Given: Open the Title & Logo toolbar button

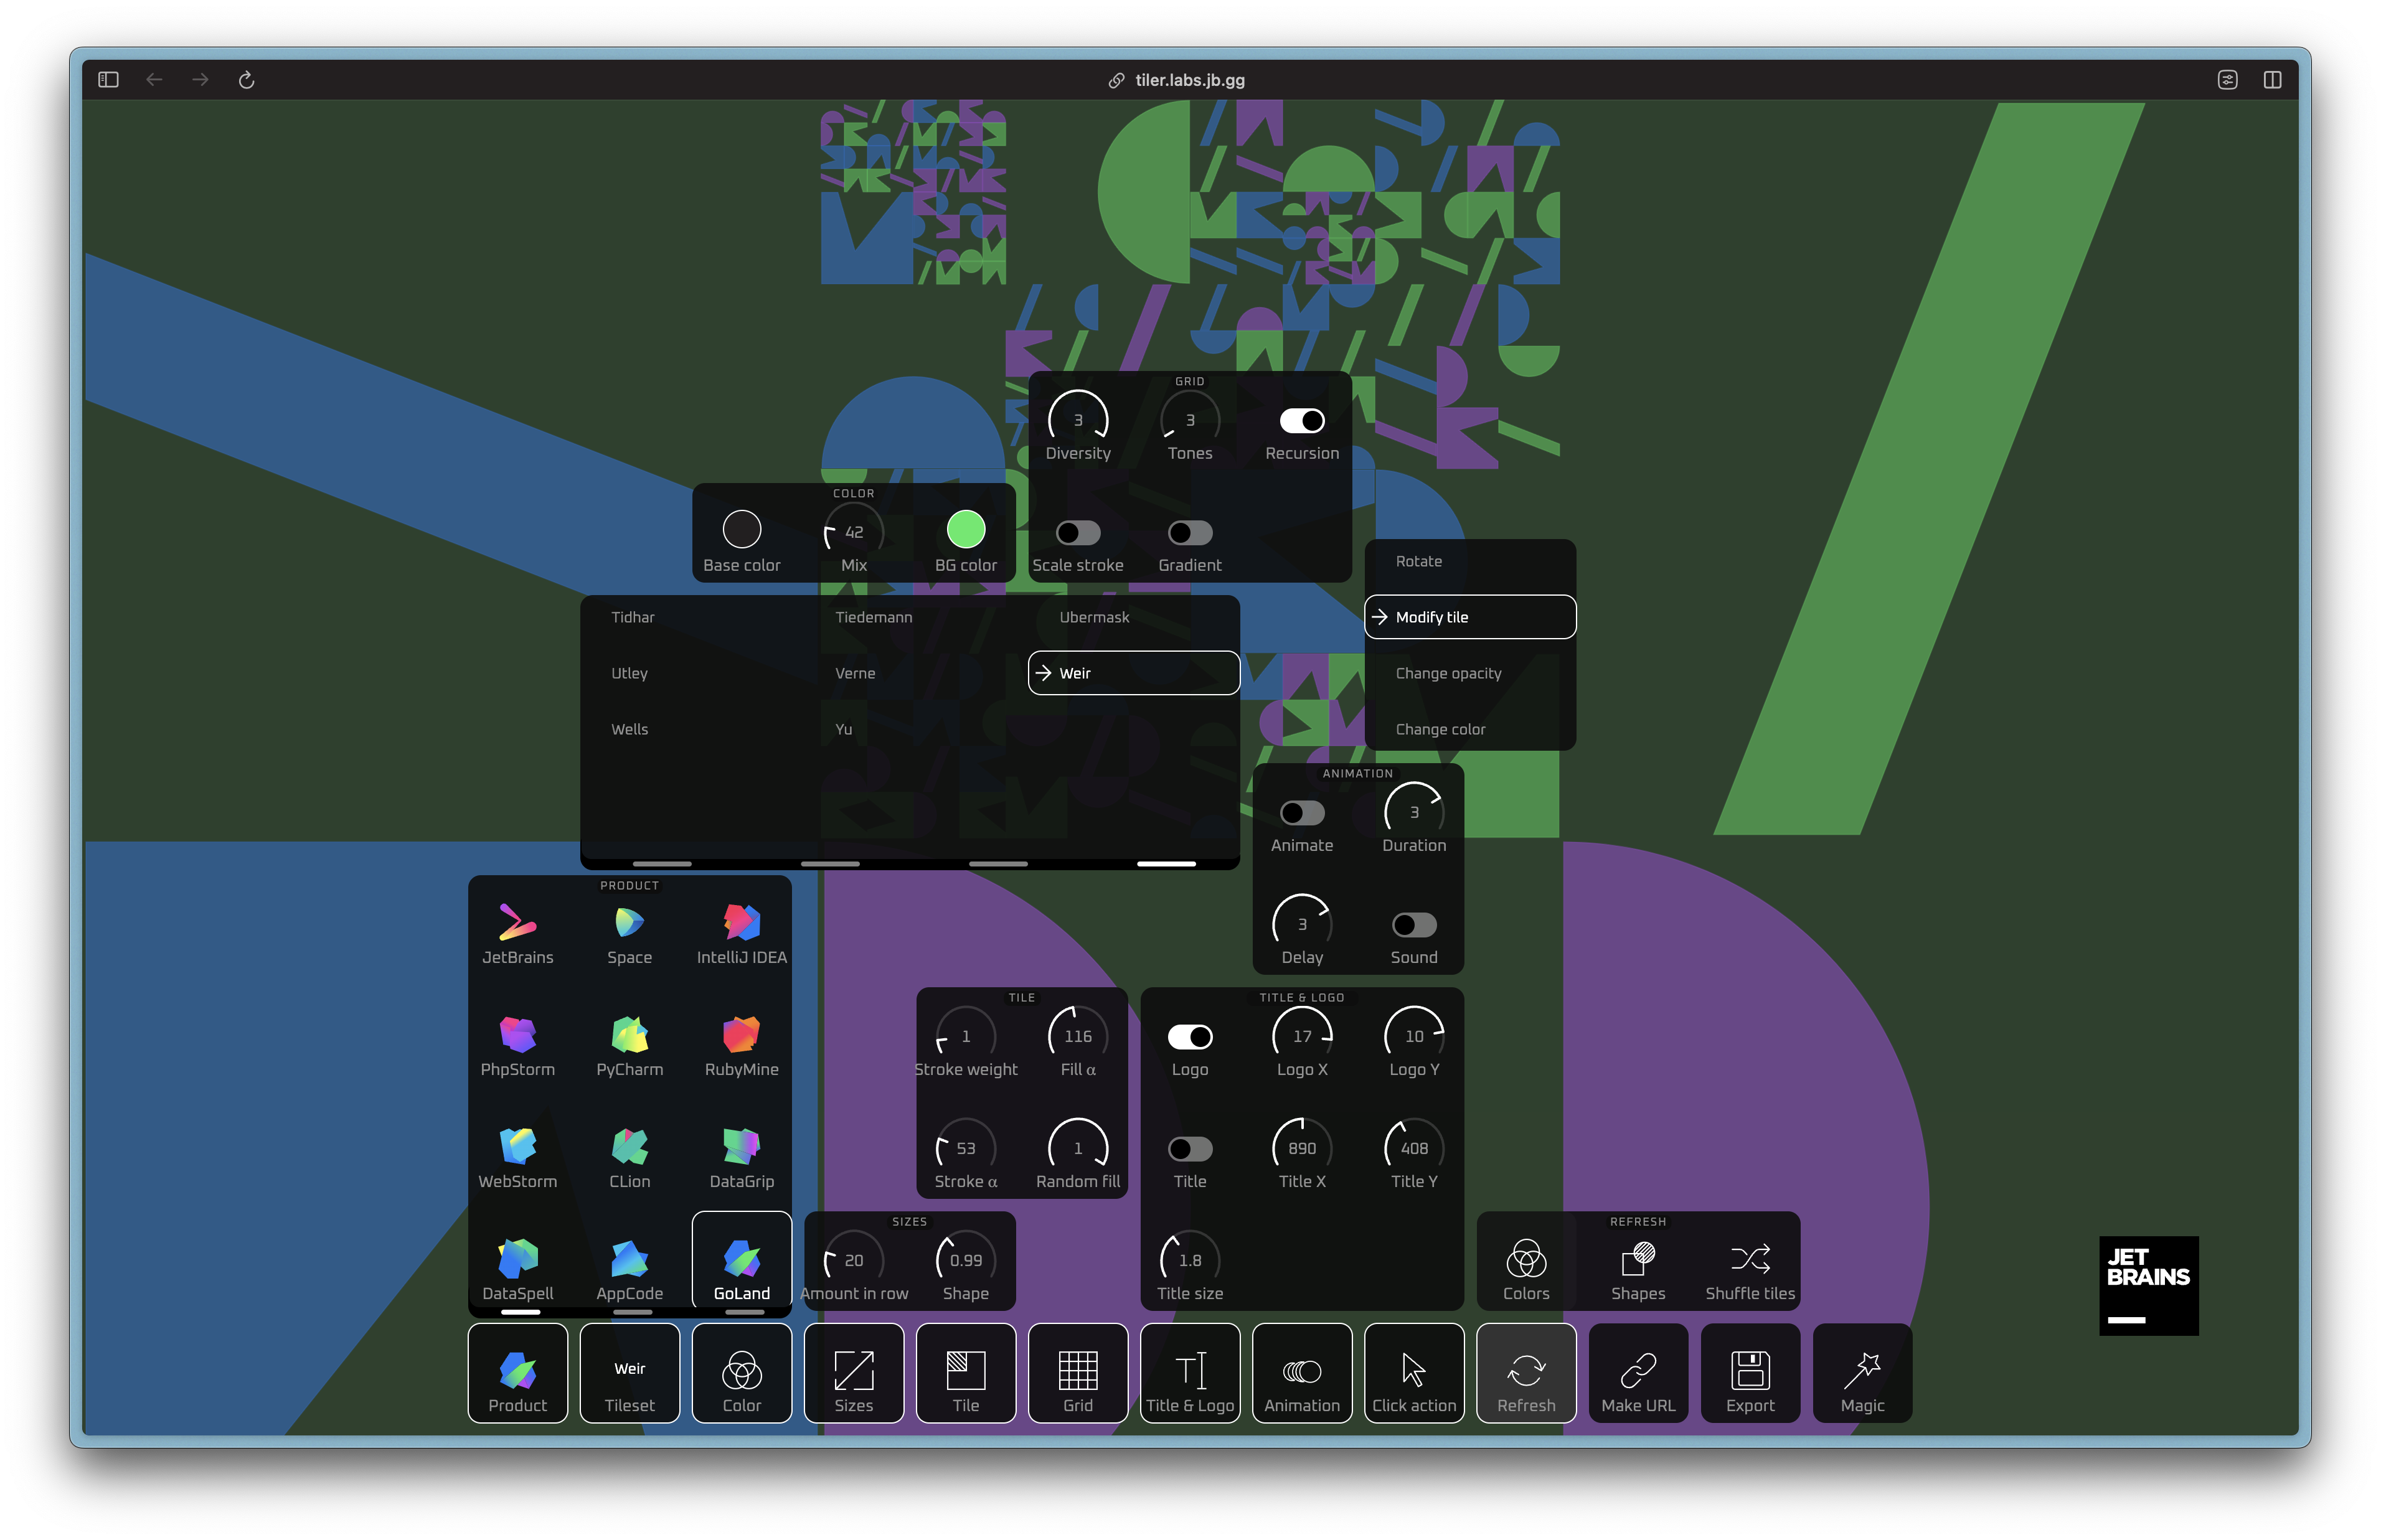Looking at the screenshot, I should [1190, 1373].
